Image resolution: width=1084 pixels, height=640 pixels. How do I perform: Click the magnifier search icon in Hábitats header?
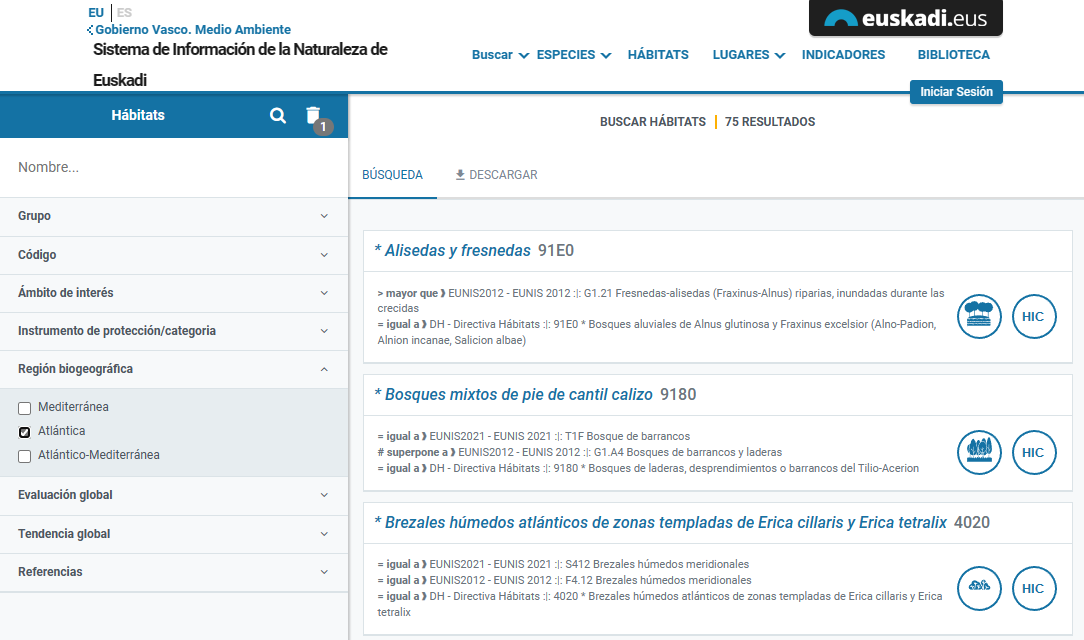278,116
